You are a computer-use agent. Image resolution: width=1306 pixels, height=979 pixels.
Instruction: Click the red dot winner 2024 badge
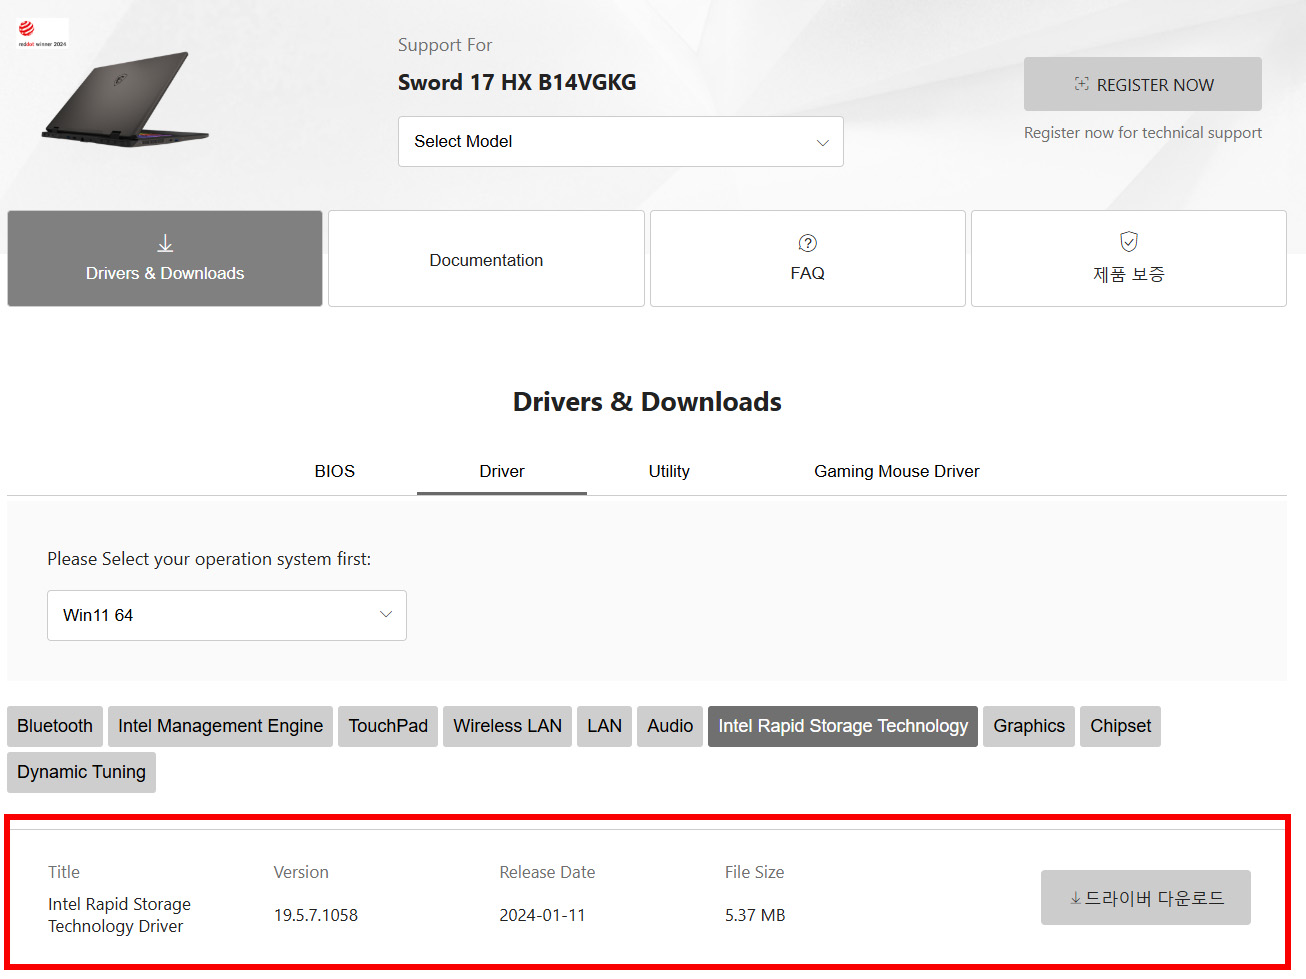coord(42,34)
